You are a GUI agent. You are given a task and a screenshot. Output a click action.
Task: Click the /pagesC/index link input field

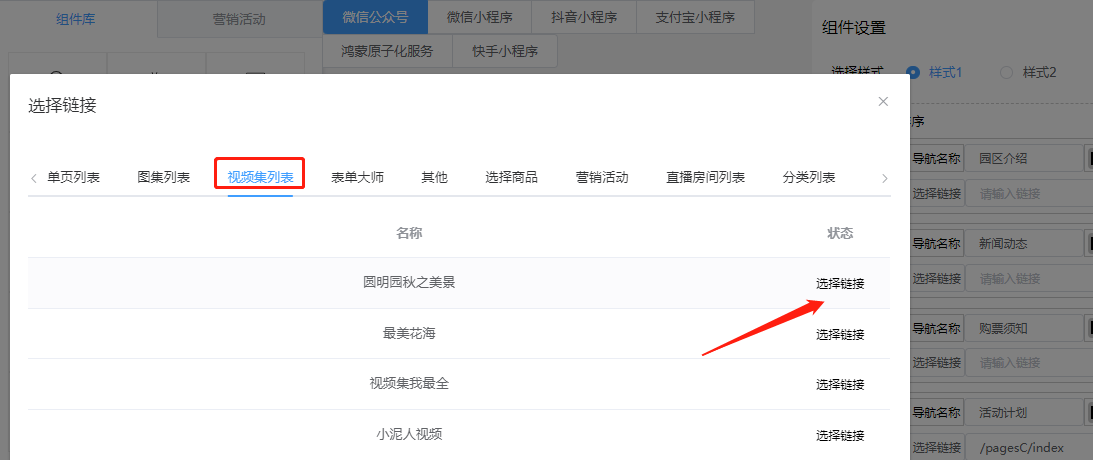(1024, 447)
